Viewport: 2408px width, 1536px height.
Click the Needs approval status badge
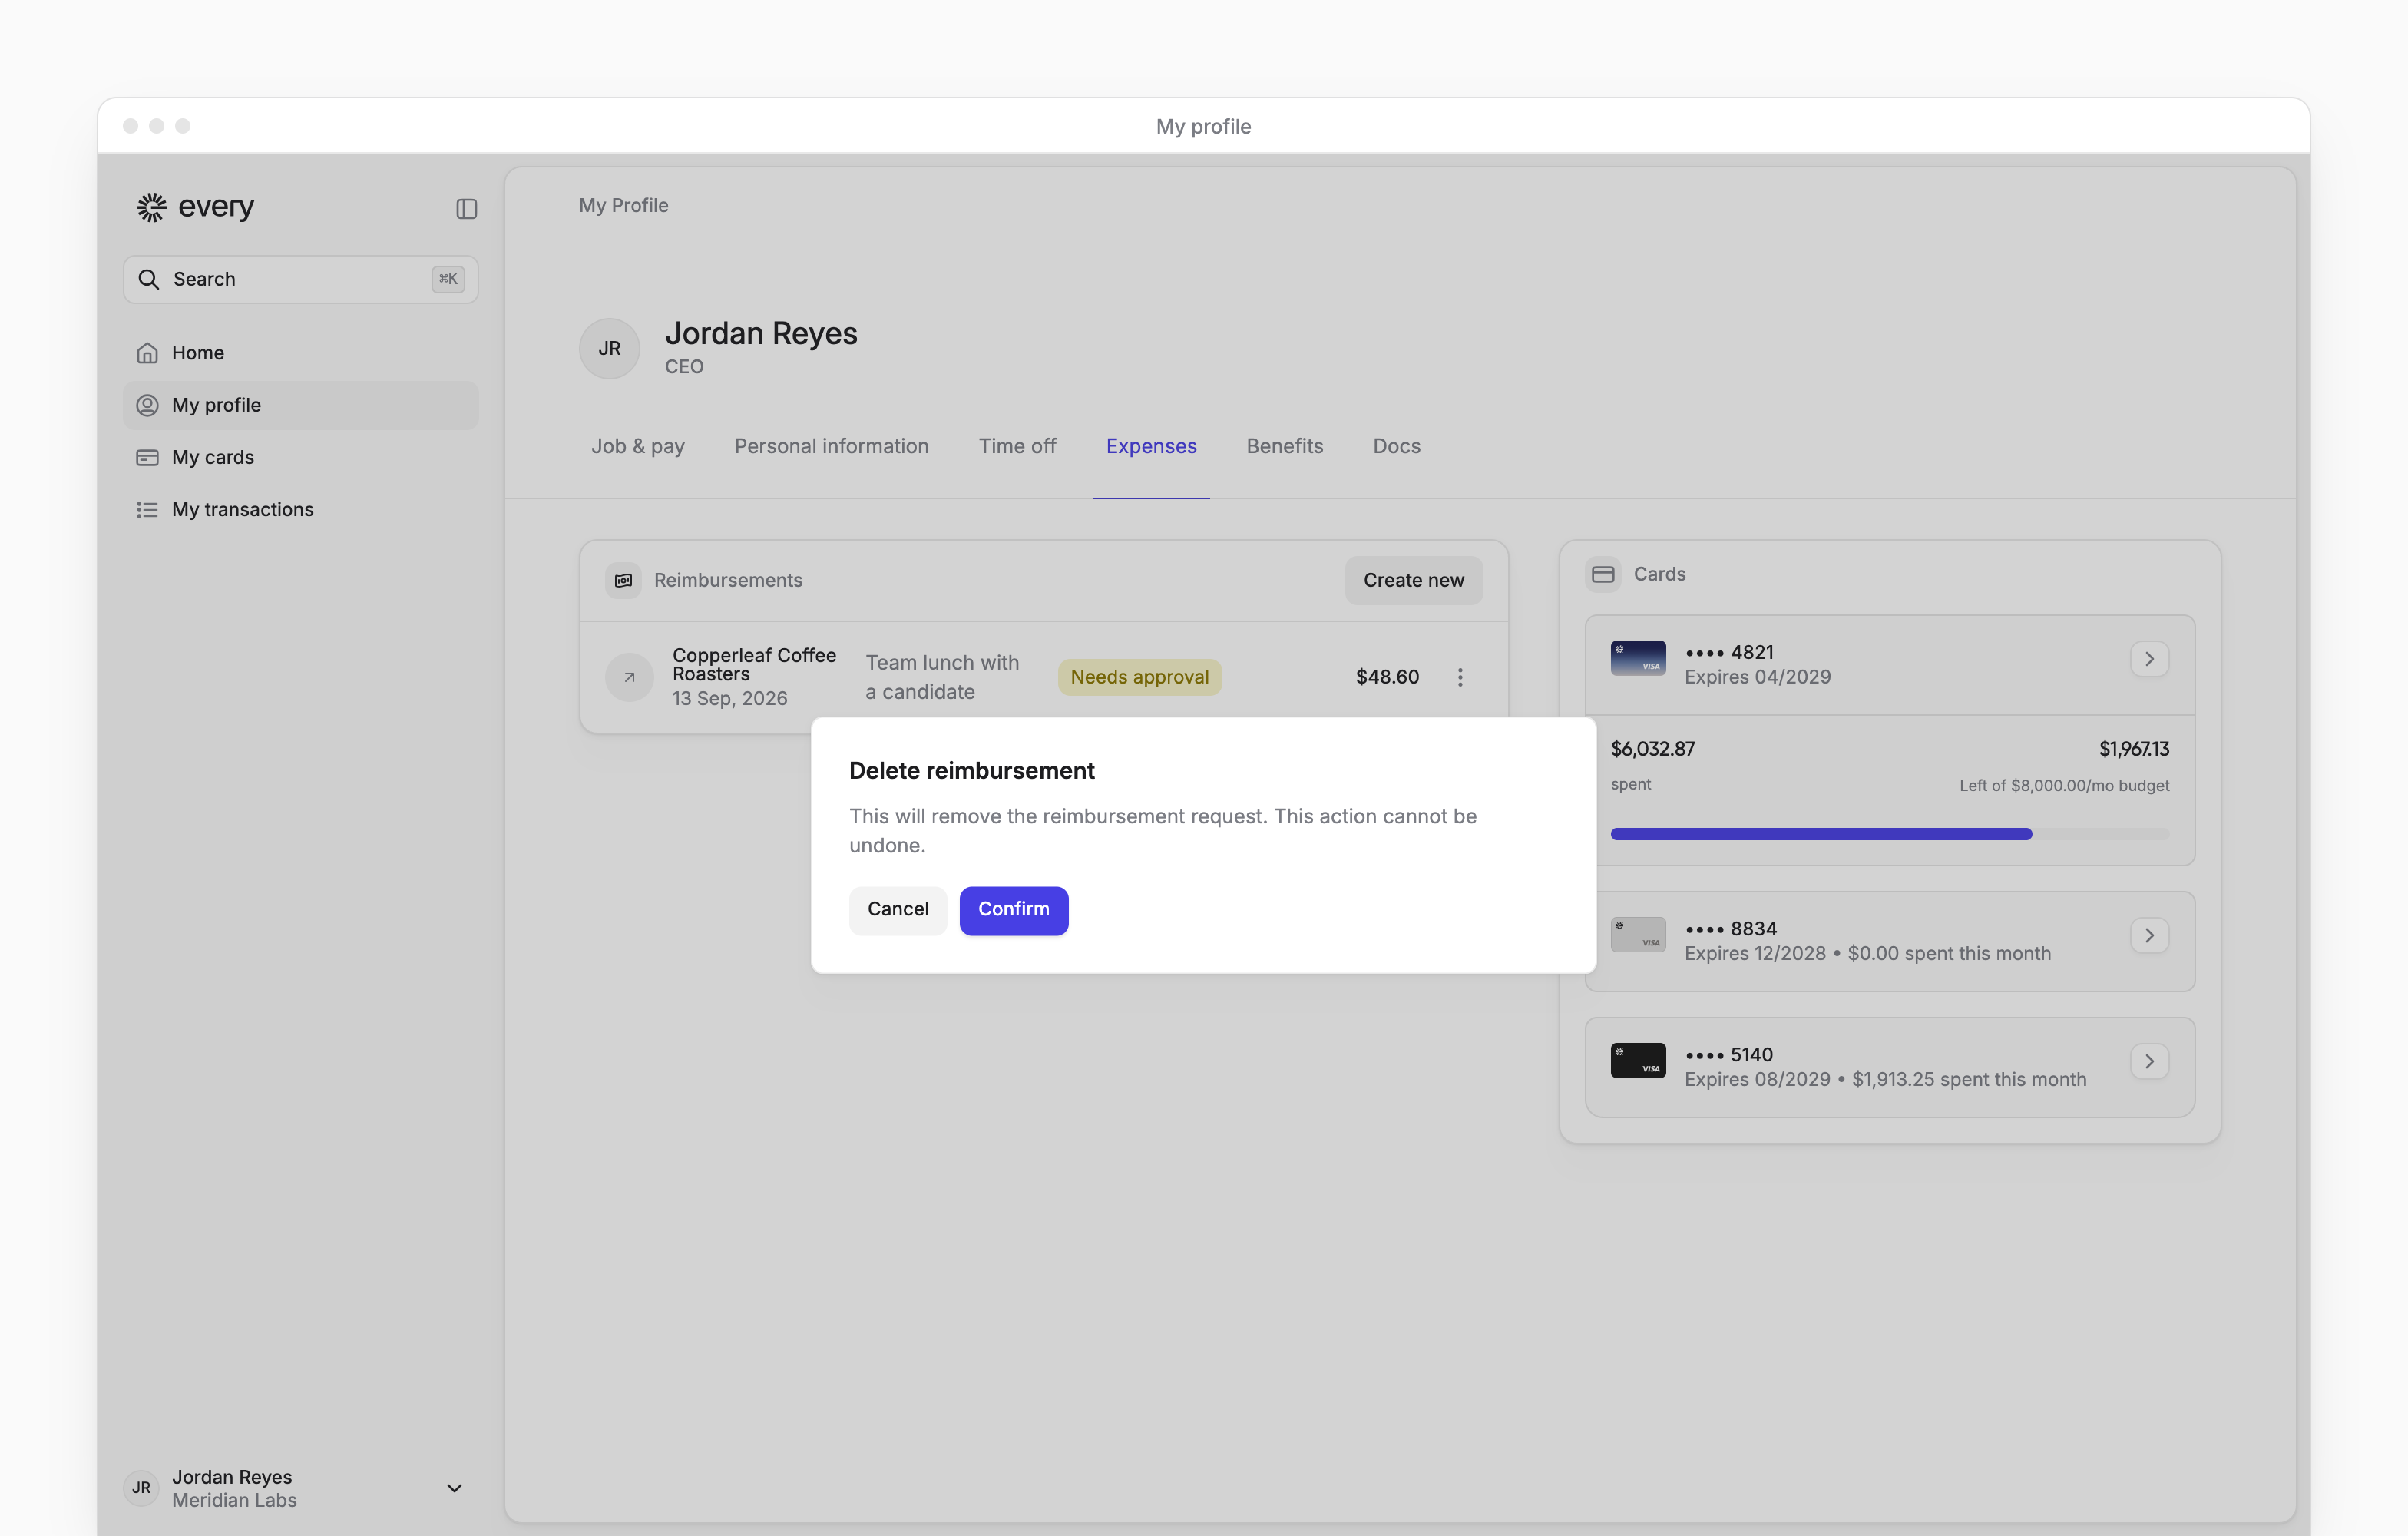point(1140,677)
